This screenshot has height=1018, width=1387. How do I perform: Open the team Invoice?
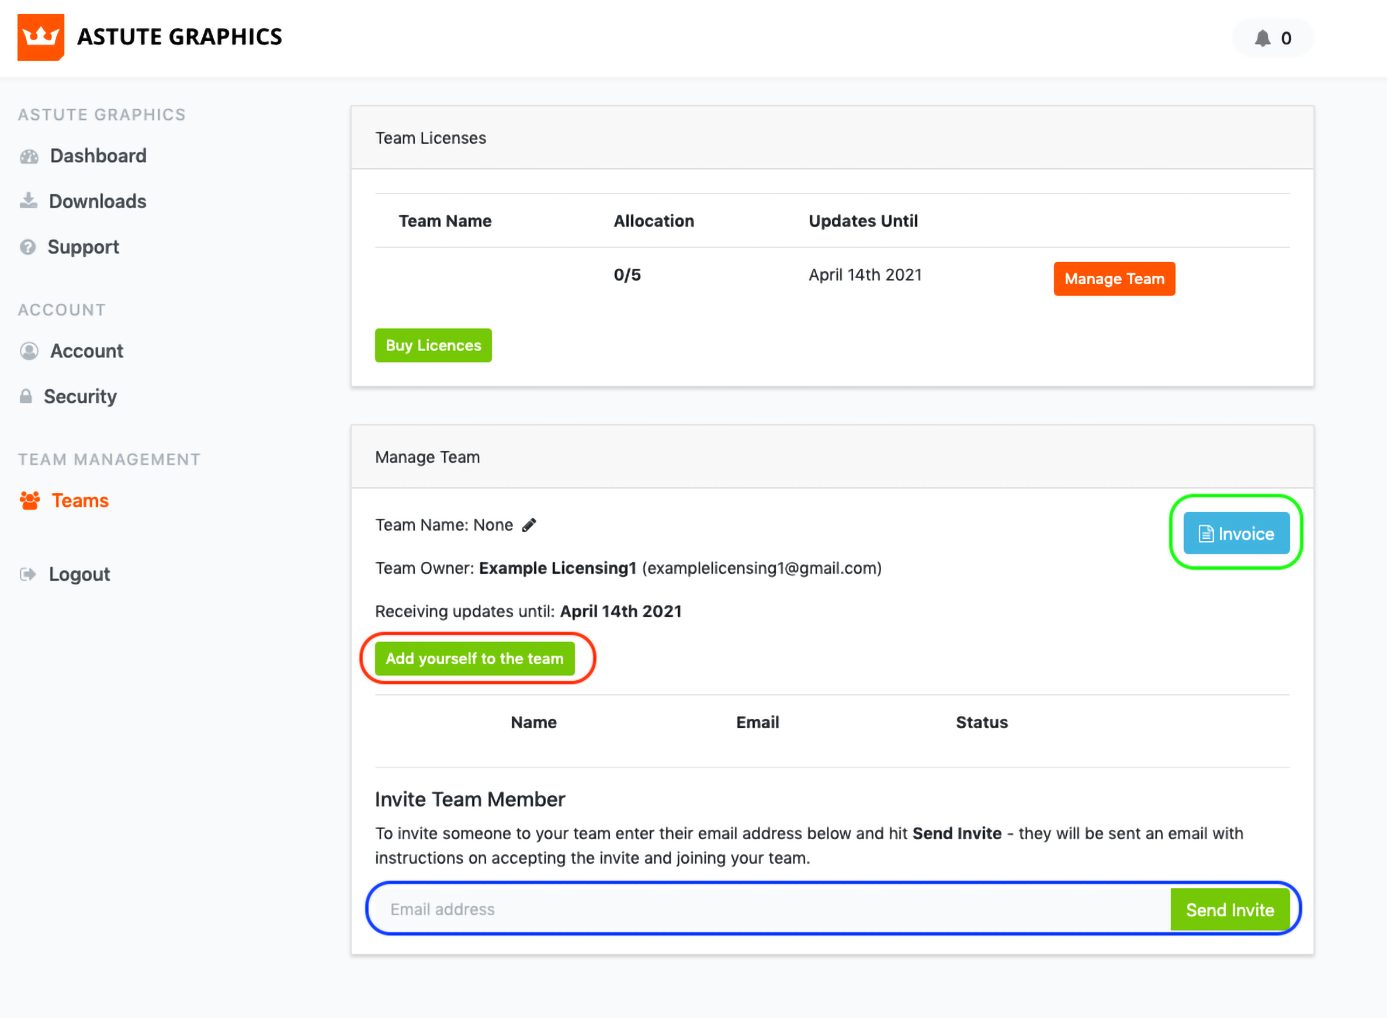click(1236, 534)
